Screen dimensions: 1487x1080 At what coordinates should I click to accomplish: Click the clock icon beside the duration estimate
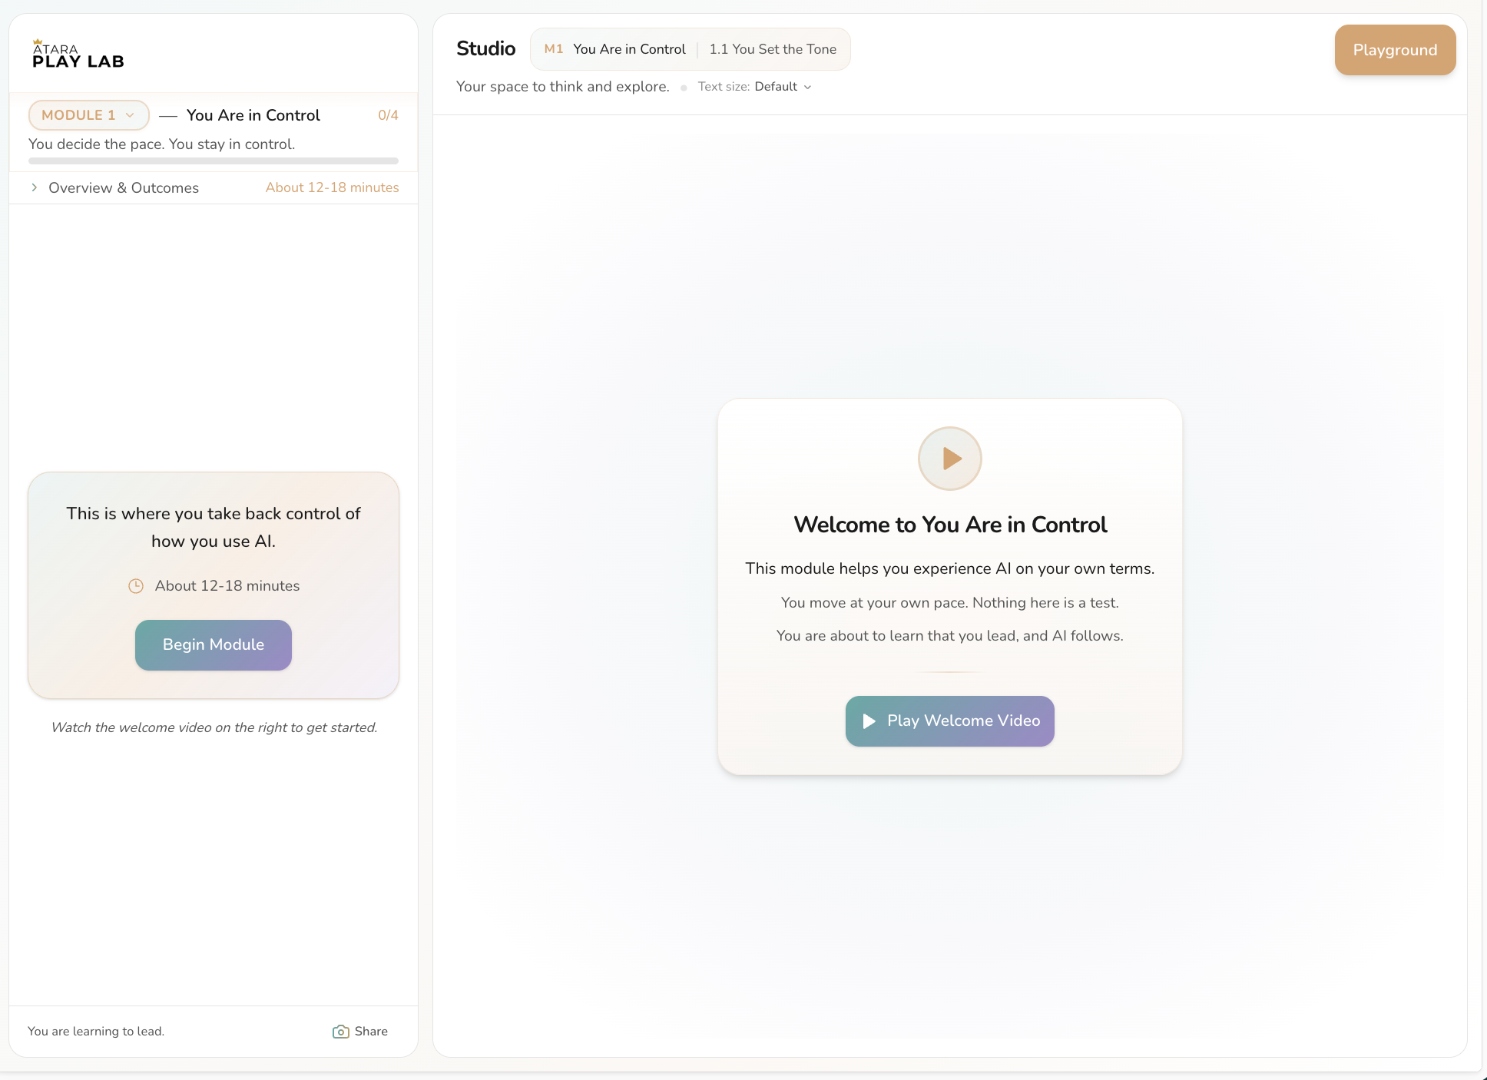click(137, 586)
